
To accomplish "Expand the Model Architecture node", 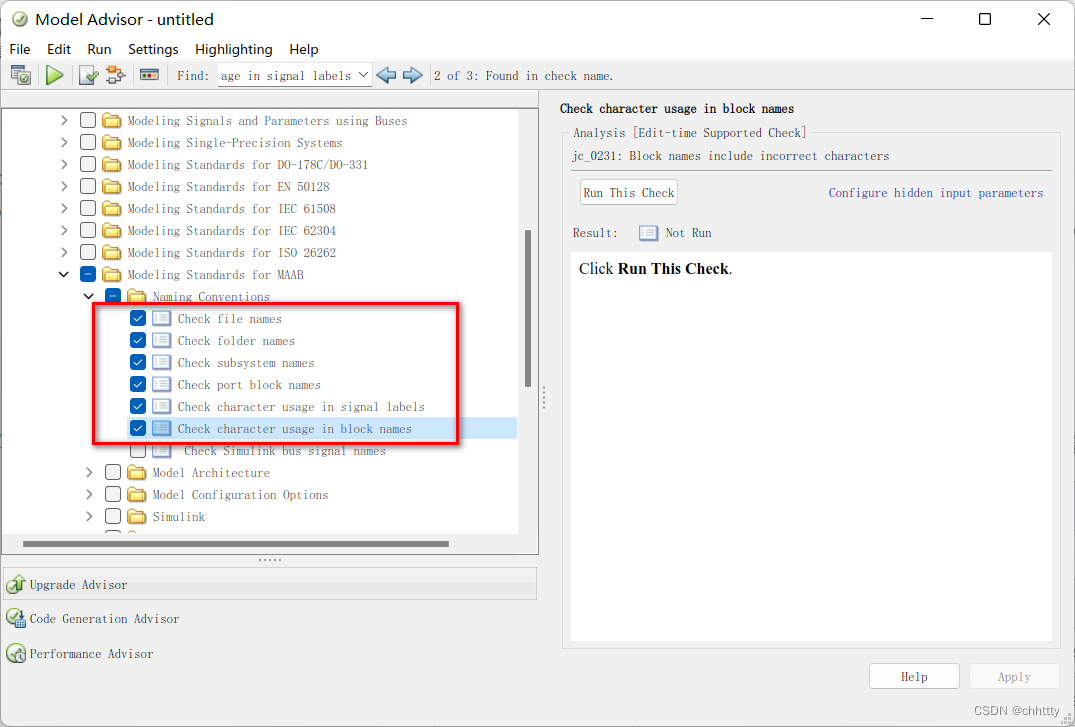I will tap(89, 473).
